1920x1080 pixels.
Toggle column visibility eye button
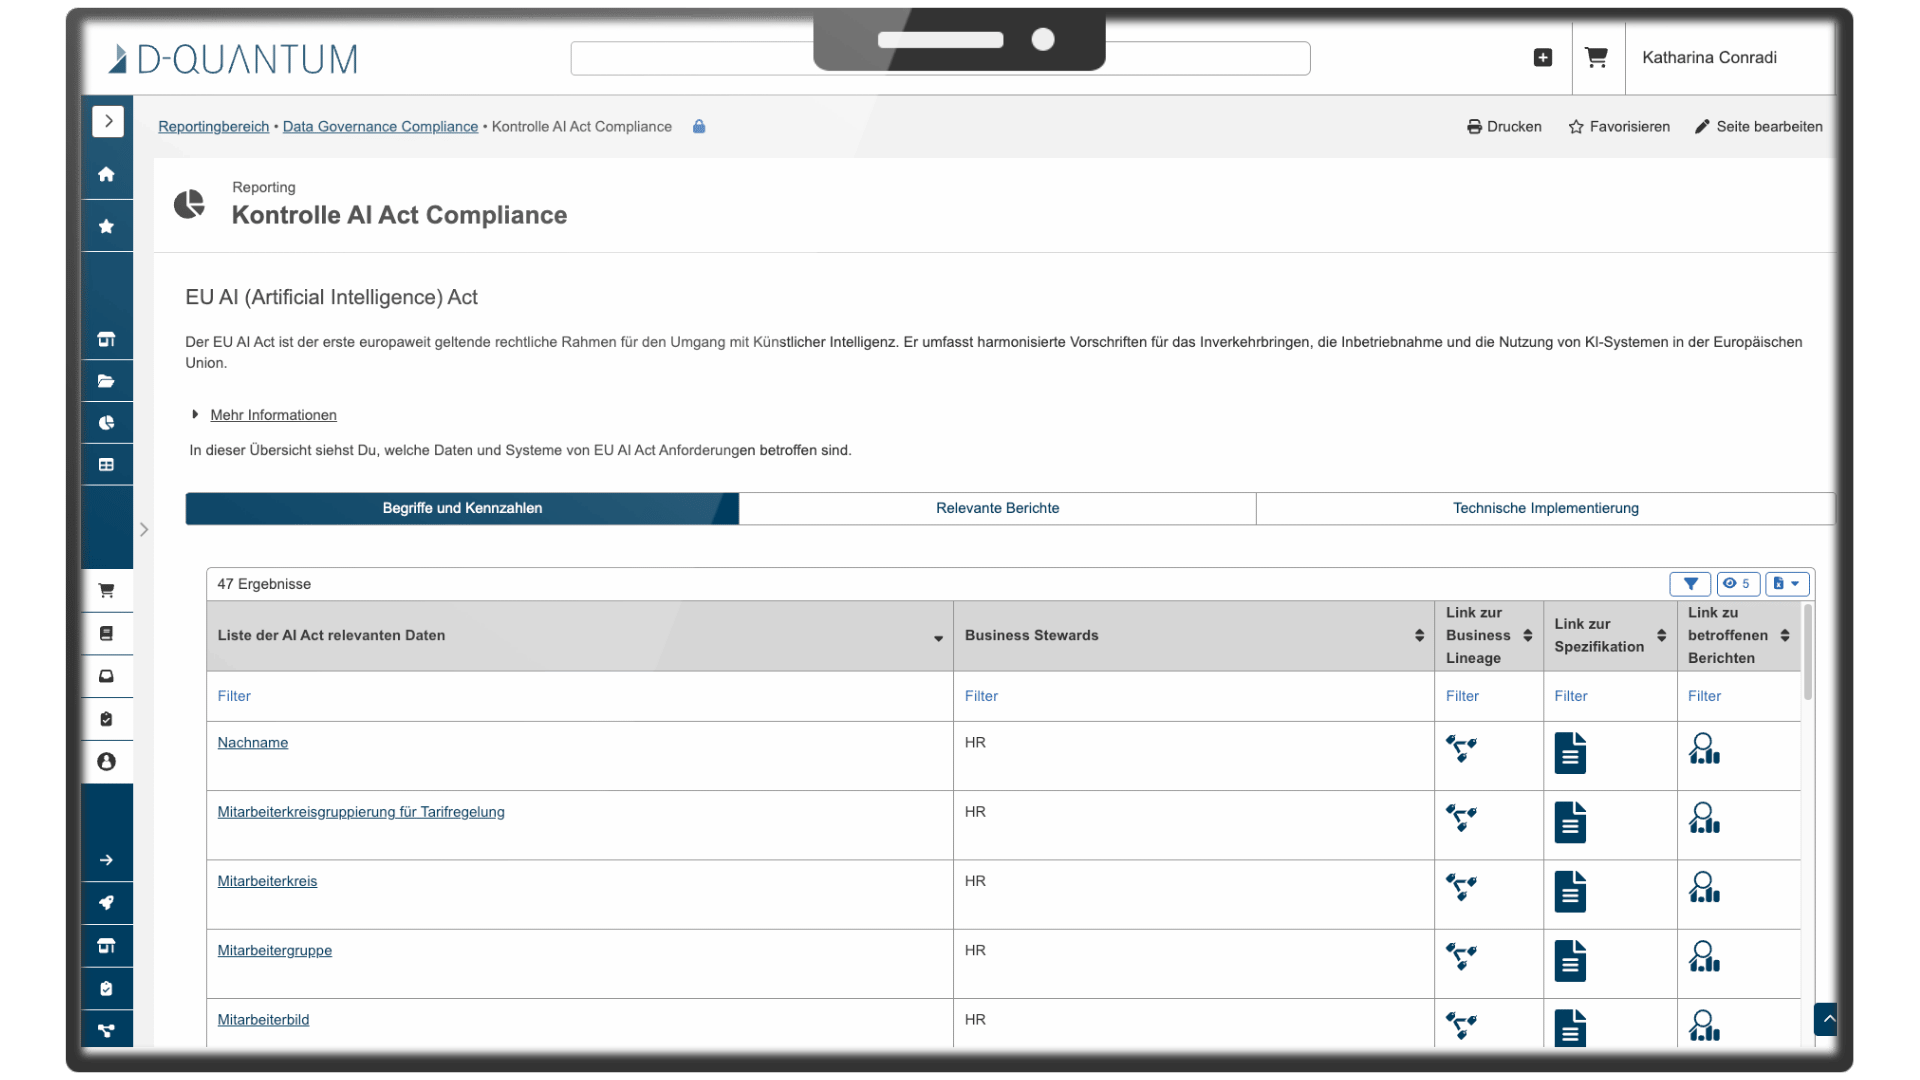[1737, 584]
